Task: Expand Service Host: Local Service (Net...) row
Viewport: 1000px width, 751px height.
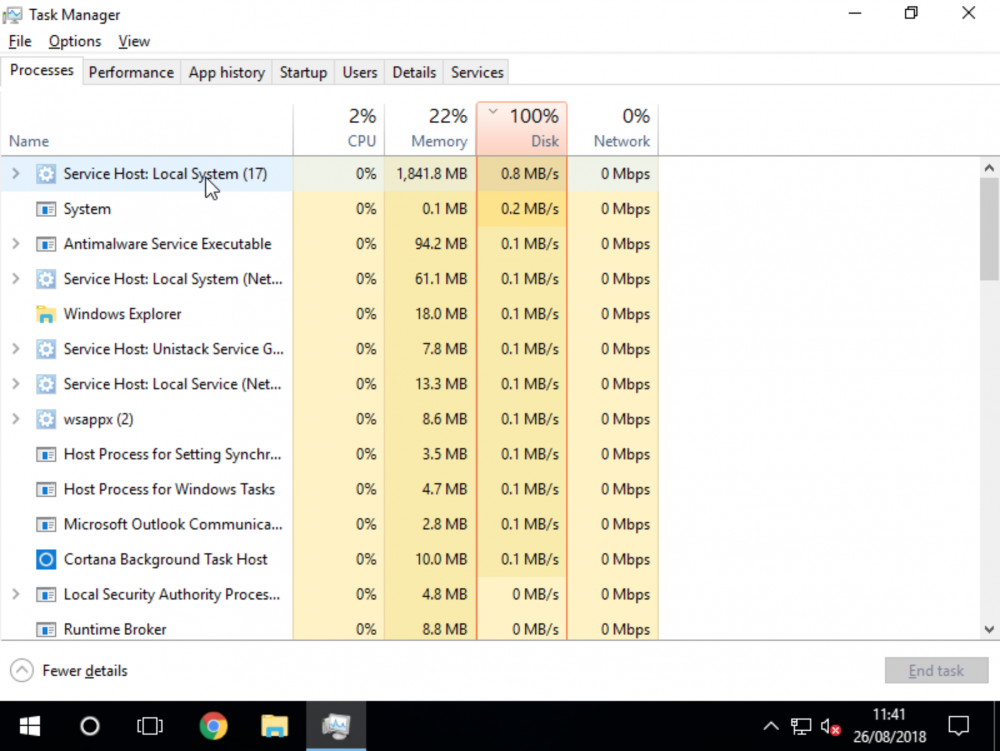Action: tap(16, 384)
